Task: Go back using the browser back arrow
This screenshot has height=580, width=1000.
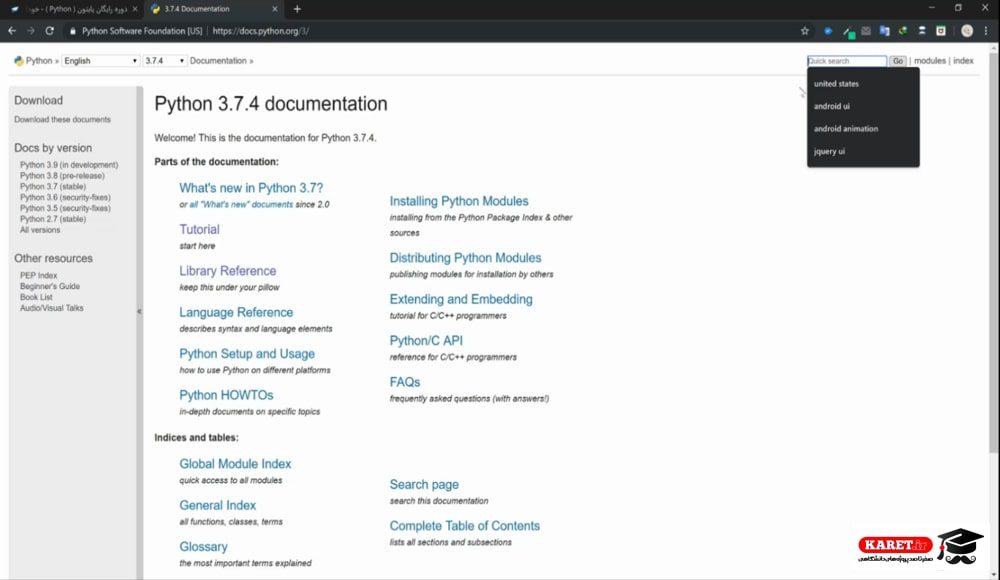Action: click(12, 31)
